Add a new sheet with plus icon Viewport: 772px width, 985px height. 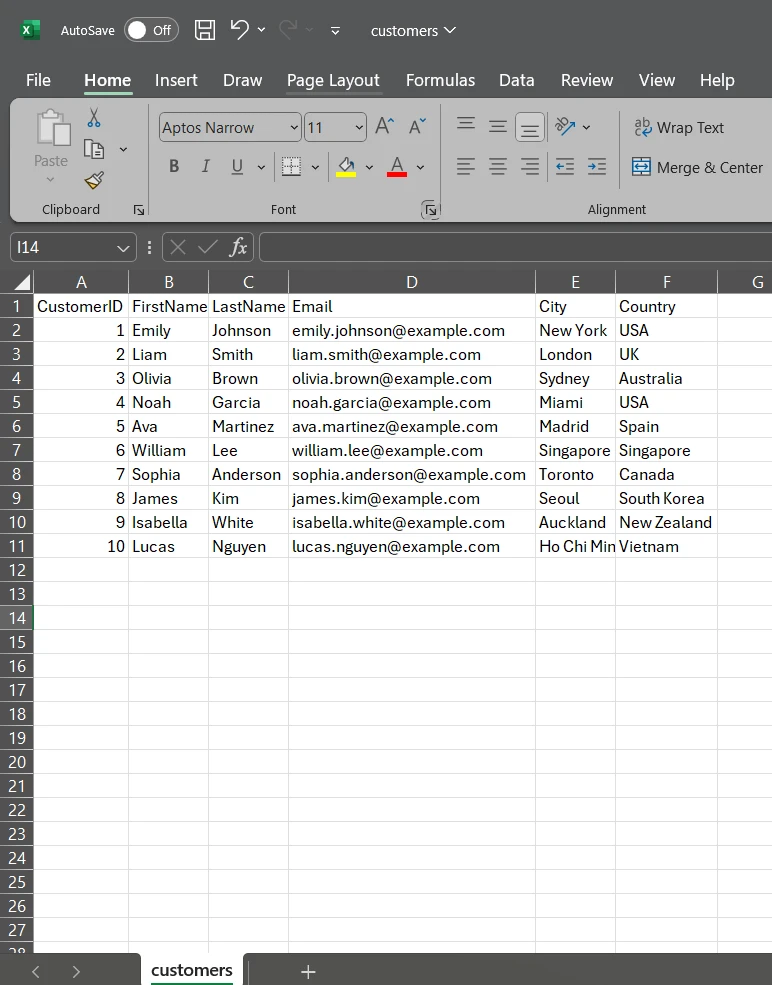(308, 971)
